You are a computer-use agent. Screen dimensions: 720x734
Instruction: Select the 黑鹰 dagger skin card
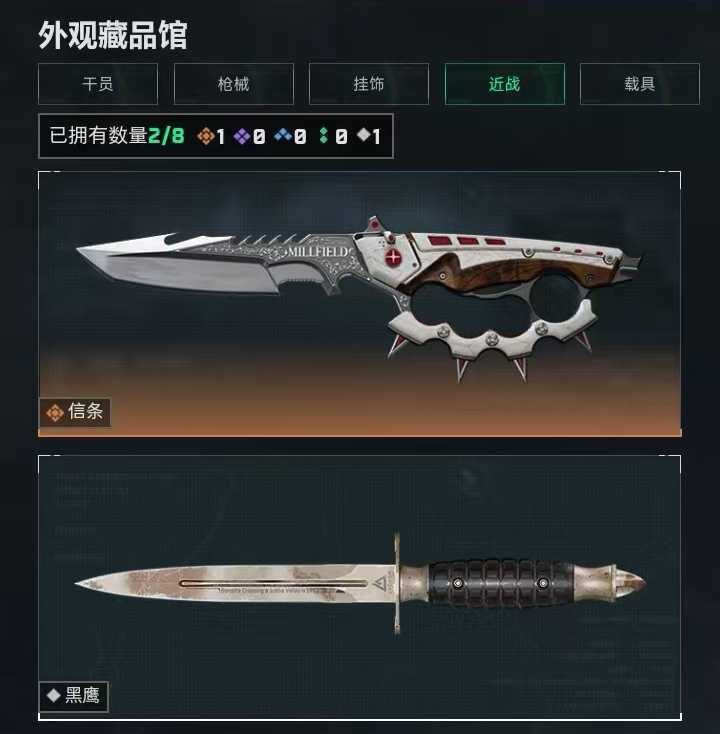360,587
